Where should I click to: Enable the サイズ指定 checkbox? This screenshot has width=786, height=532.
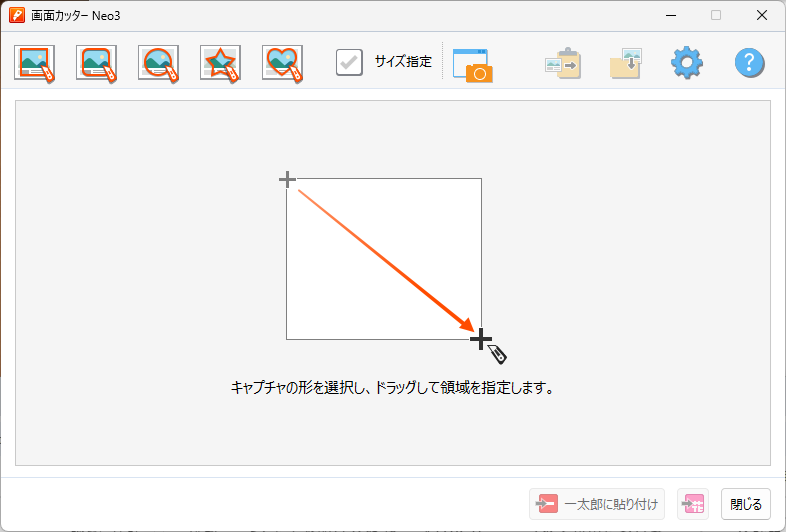point(349,62)
